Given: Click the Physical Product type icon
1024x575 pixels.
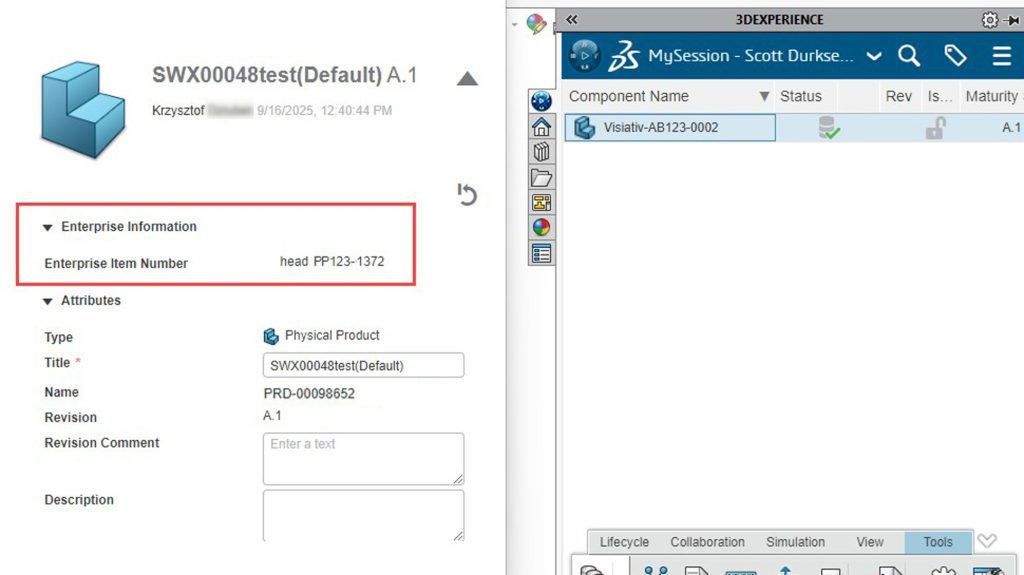Looking at the screenshot, I should [271, 336].
